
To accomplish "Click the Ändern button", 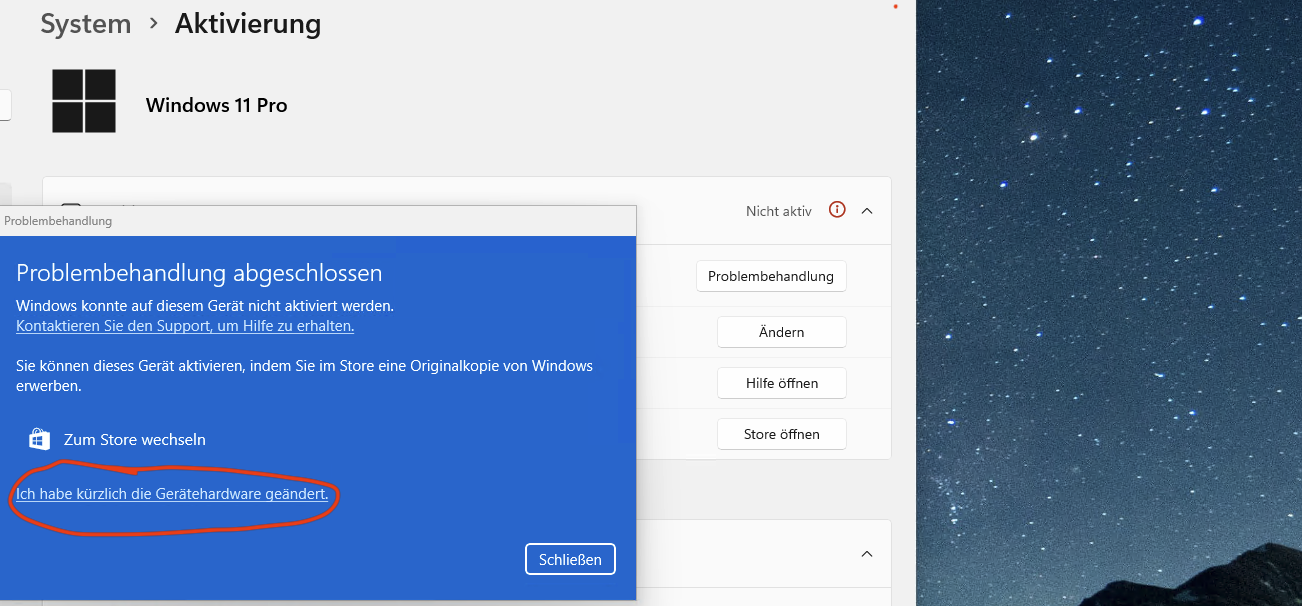I will 781,332.
